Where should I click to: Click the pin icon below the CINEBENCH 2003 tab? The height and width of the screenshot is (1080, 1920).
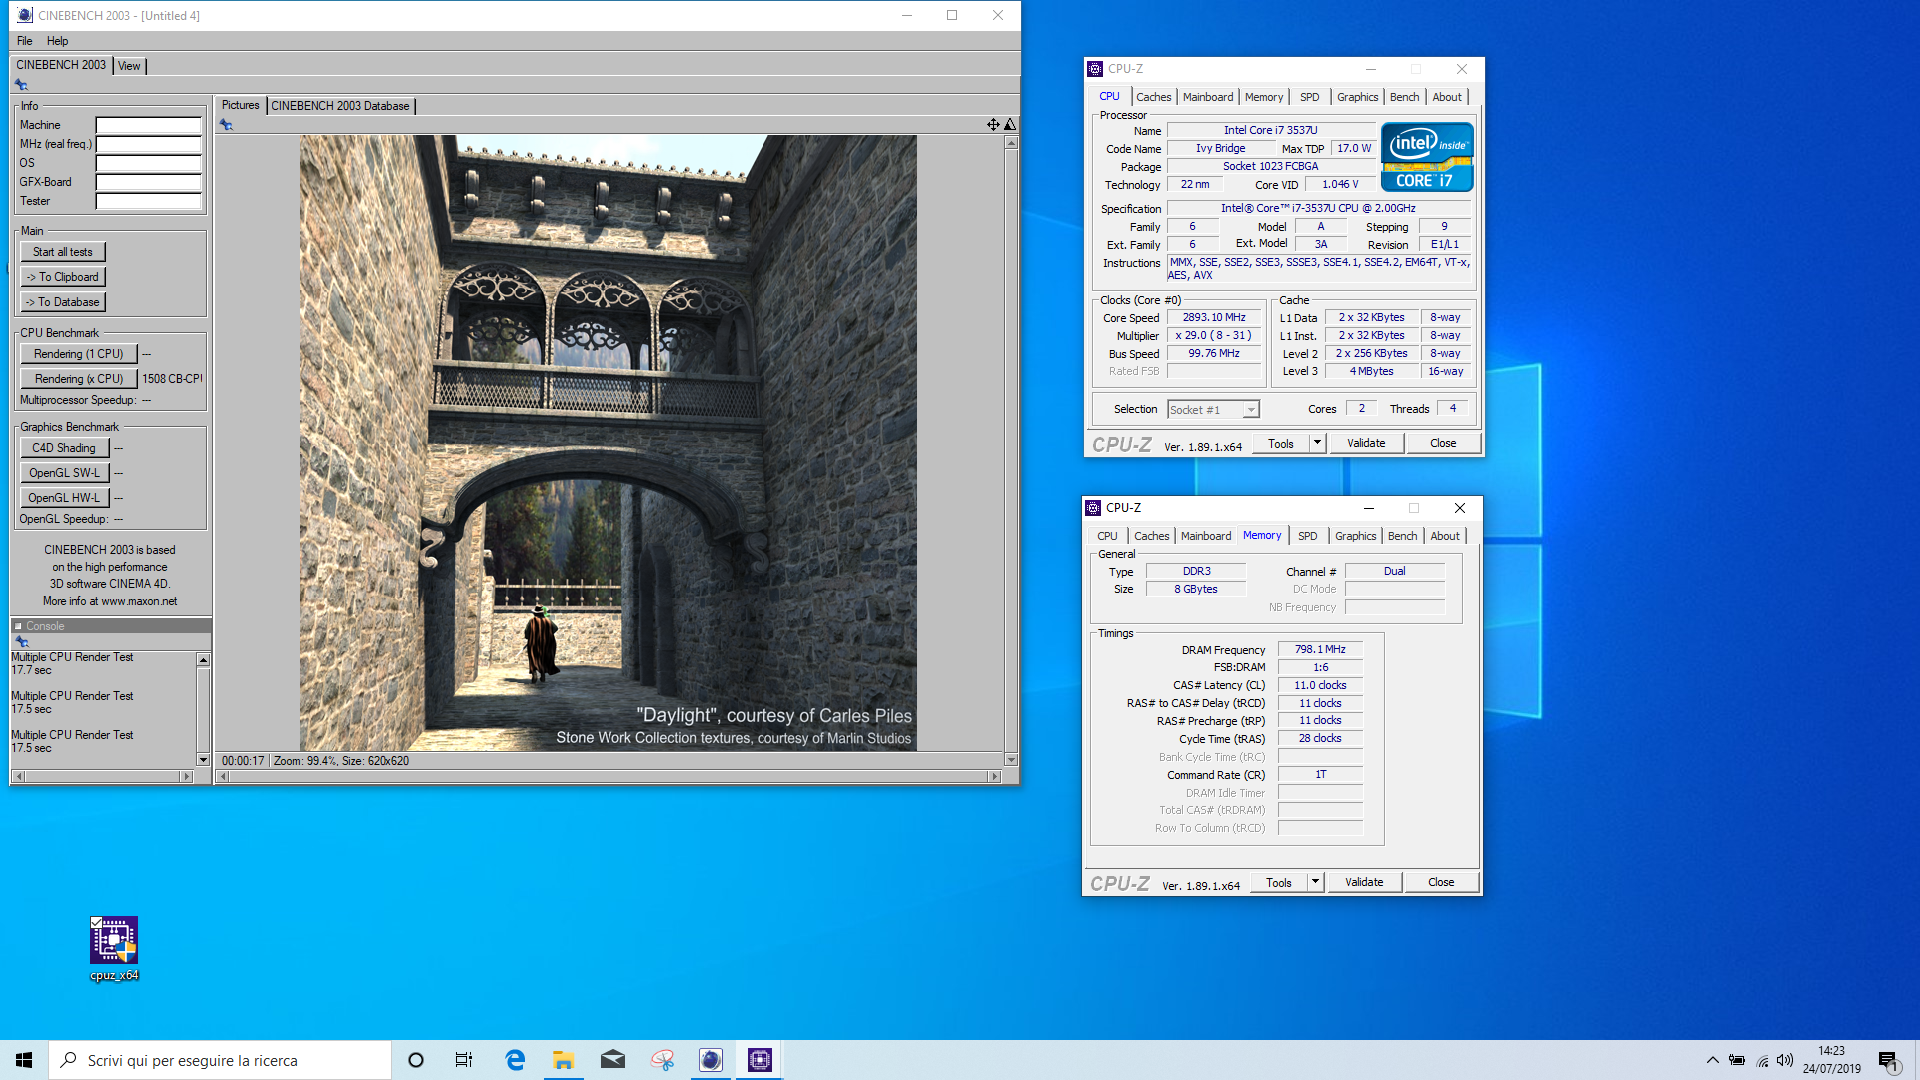coord(21,85)
